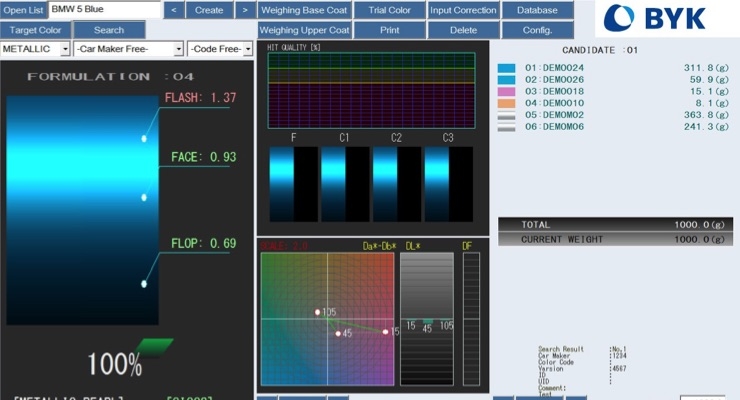This screenshot has width=740, height=400.
Task: Open Config. settings
Action: coord(537,30)
